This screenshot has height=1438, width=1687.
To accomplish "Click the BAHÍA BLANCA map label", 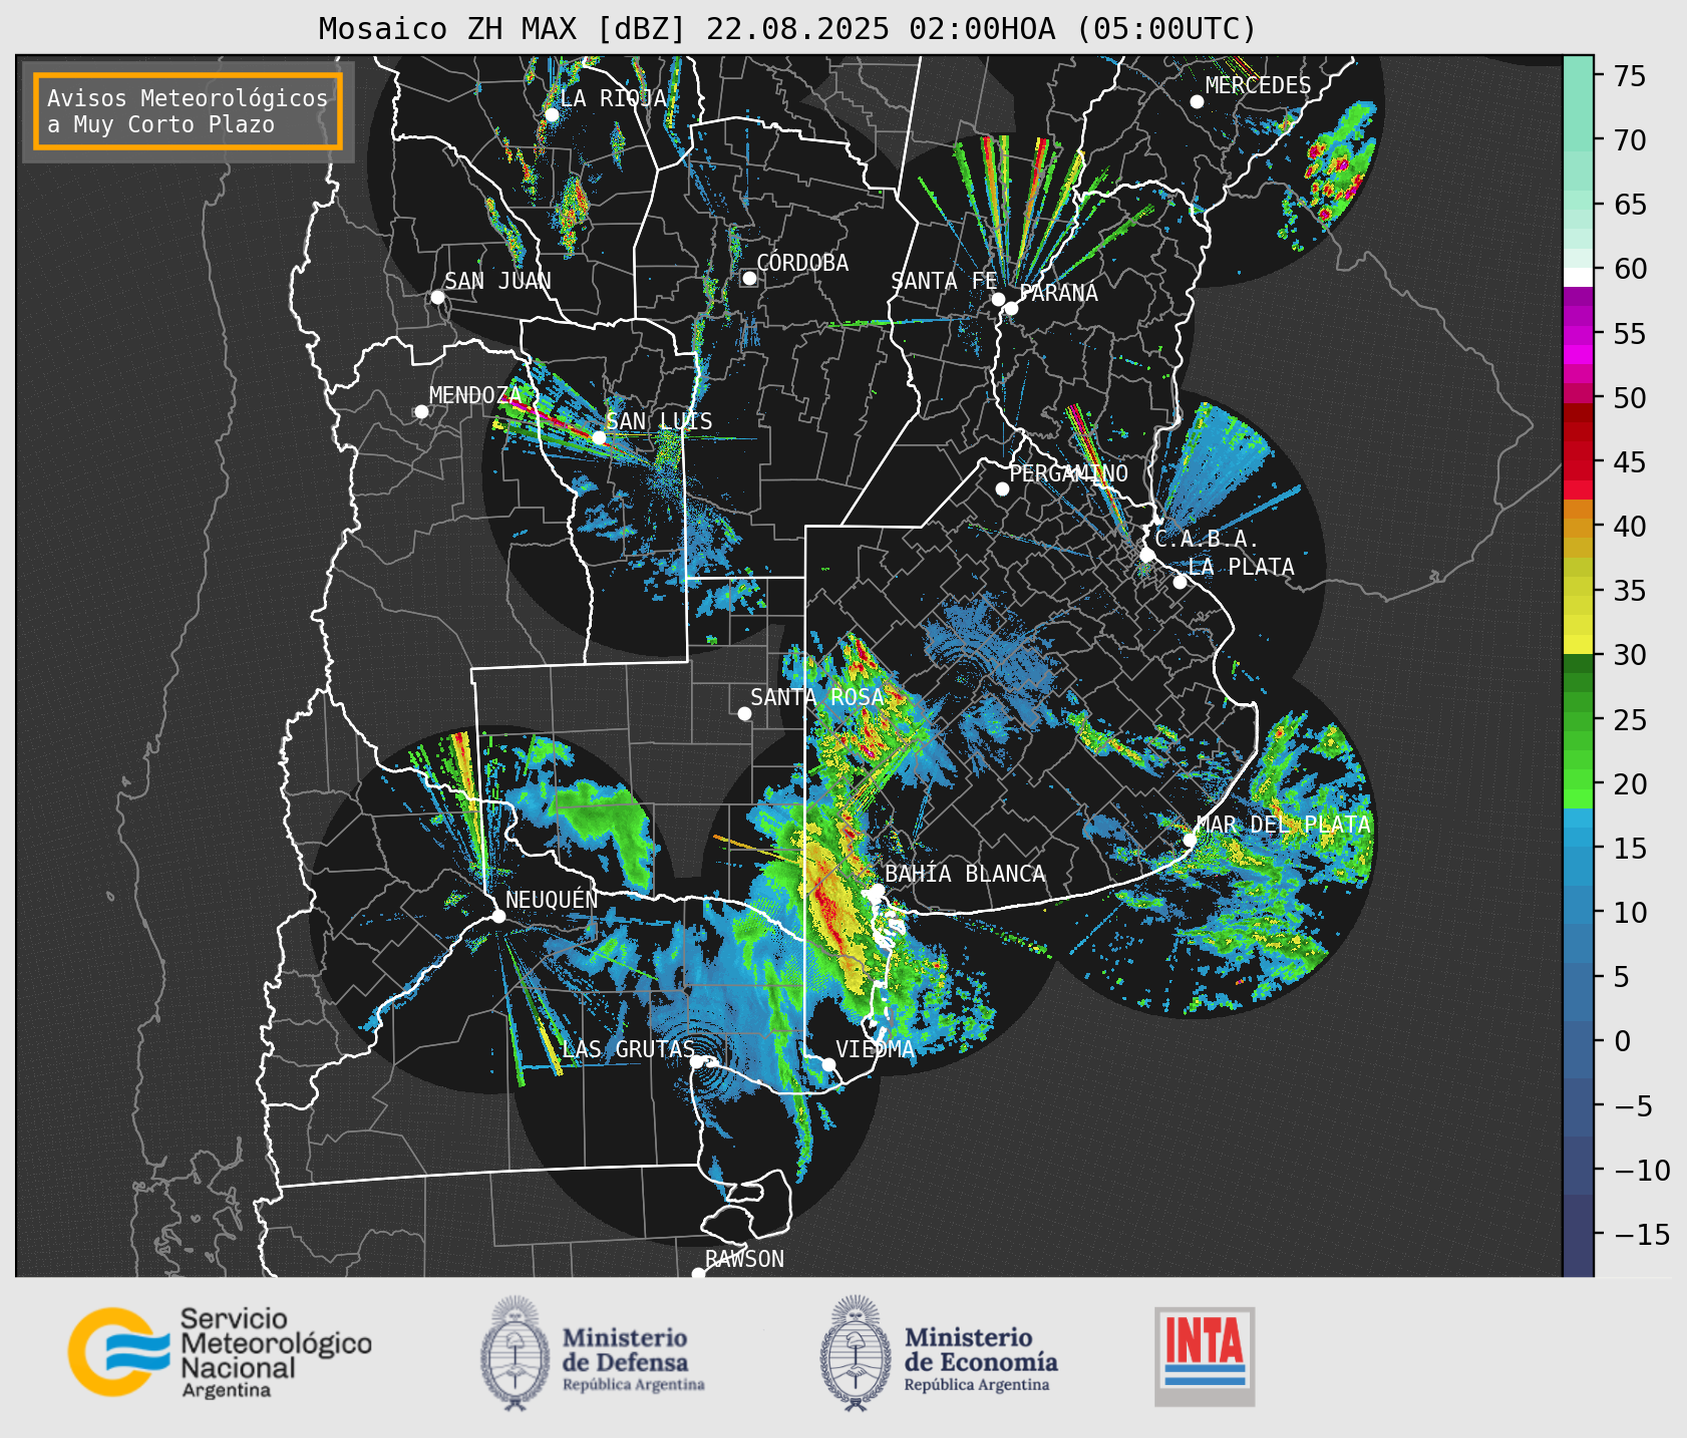I will tap(965, 874).
